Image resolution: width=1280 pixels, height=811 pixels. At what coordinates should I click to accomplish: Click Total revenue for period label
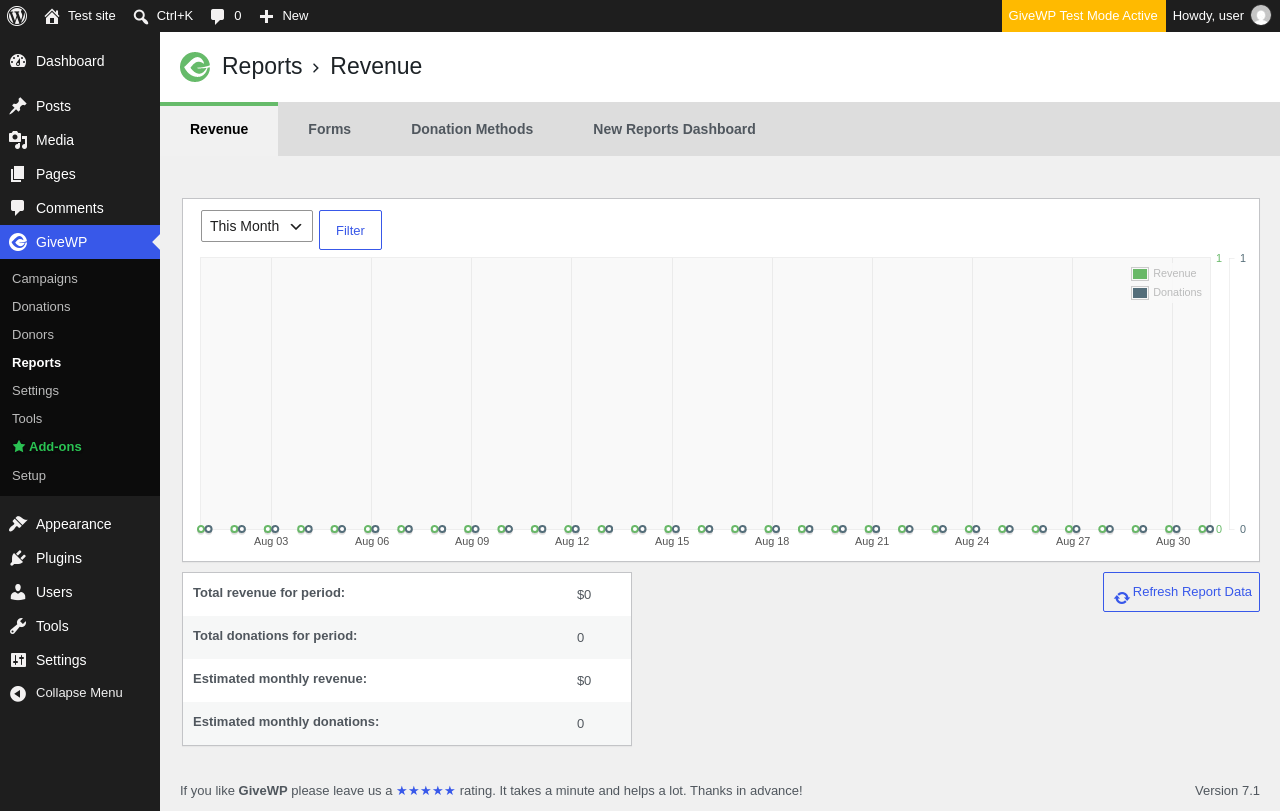[x=269, y=593]
